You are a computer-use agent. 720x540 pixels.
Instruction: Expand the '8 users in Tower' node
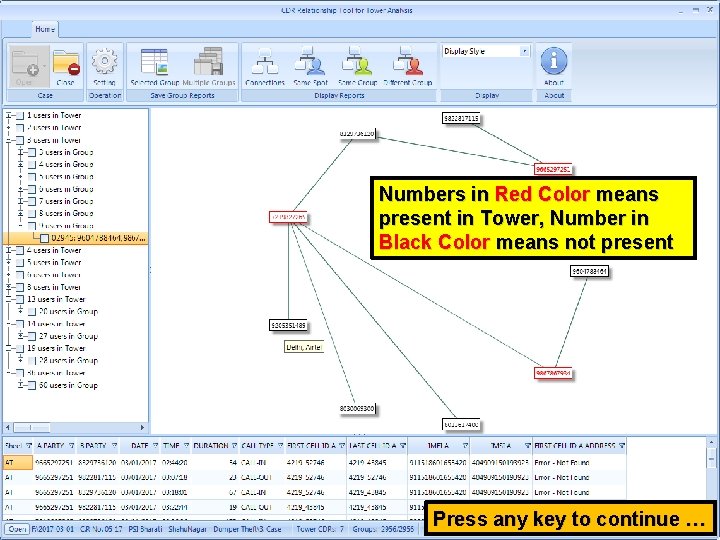pyautogui.click(x=8, y=287)
